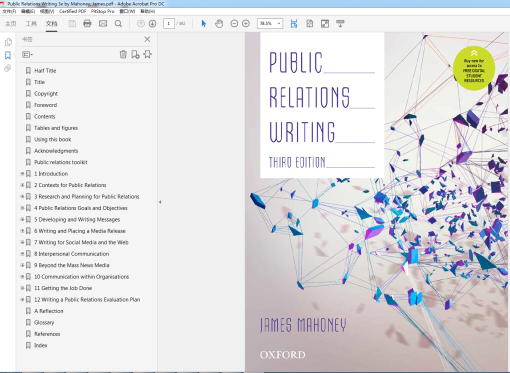Toggle the arrow selection tool
The width and height of the screenshot is (510, 373).
tap(204, 24)
